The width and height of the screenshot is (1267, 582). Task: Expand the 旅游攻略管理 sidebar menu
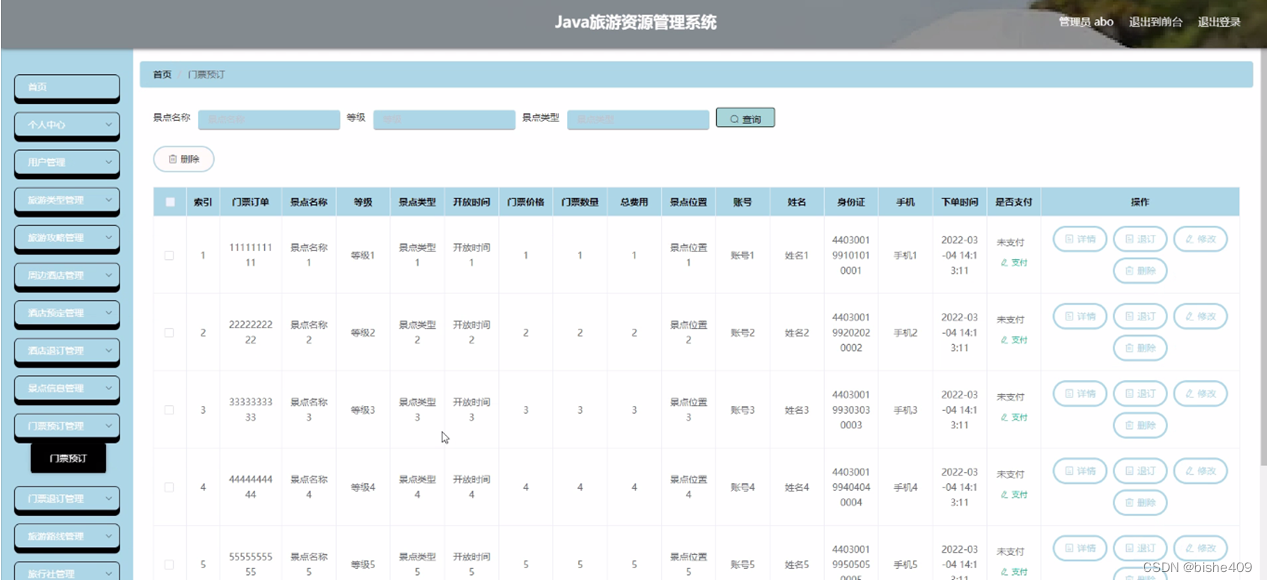coord(67,238)
